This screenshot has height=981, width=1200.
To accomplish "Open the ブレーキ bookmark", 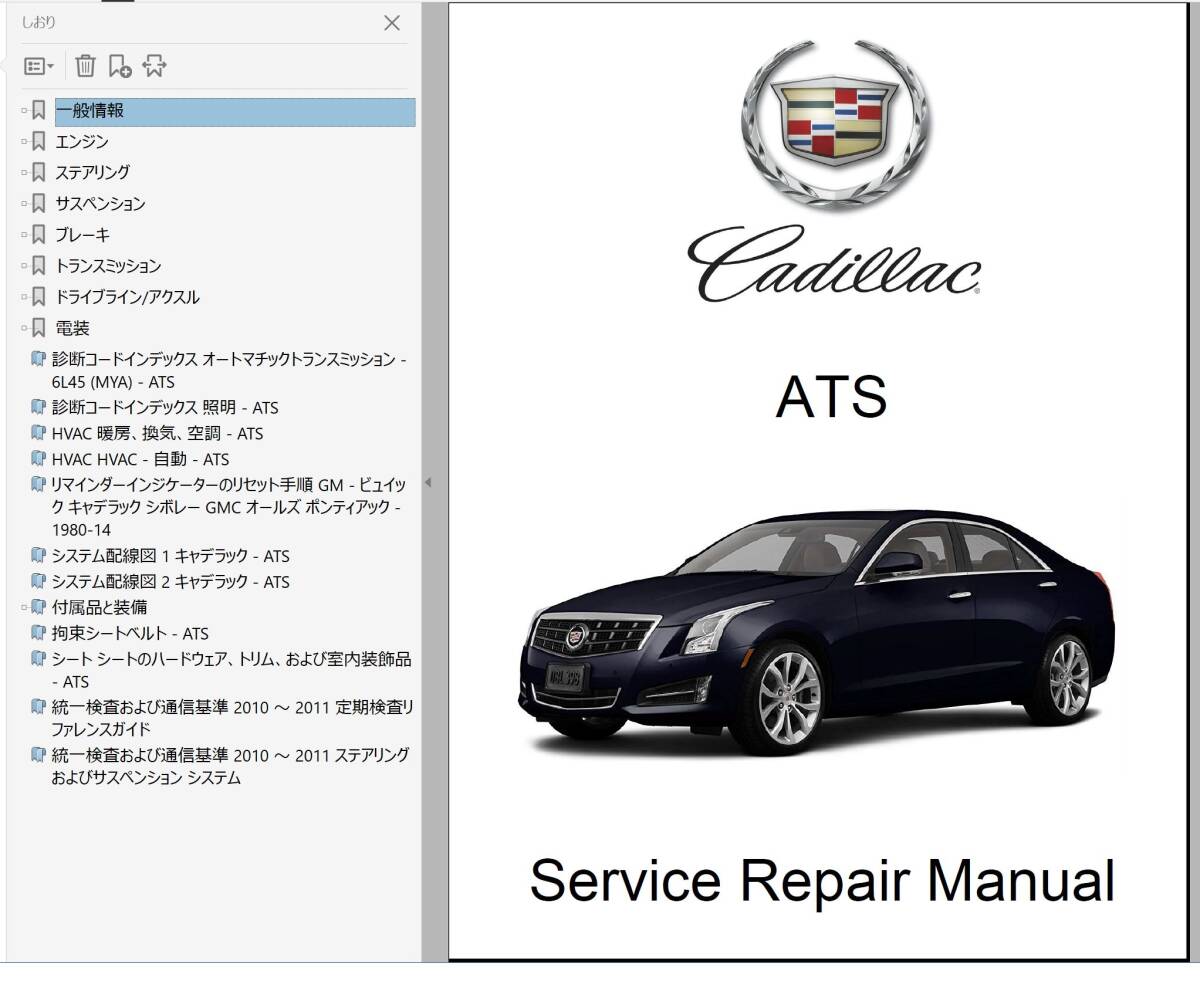I will [83, 235].
